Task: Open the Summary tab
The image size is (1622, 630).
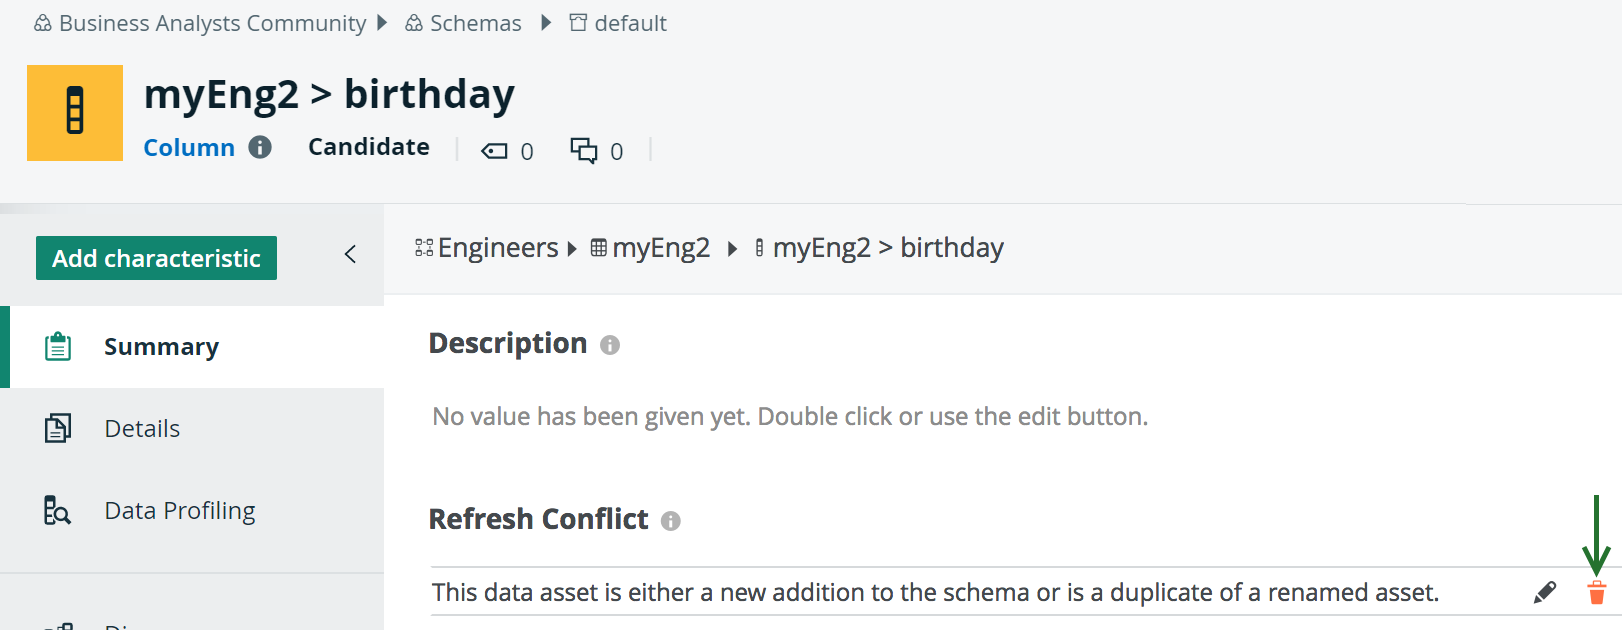Action: pyautogui.click(x=161, y=347)
